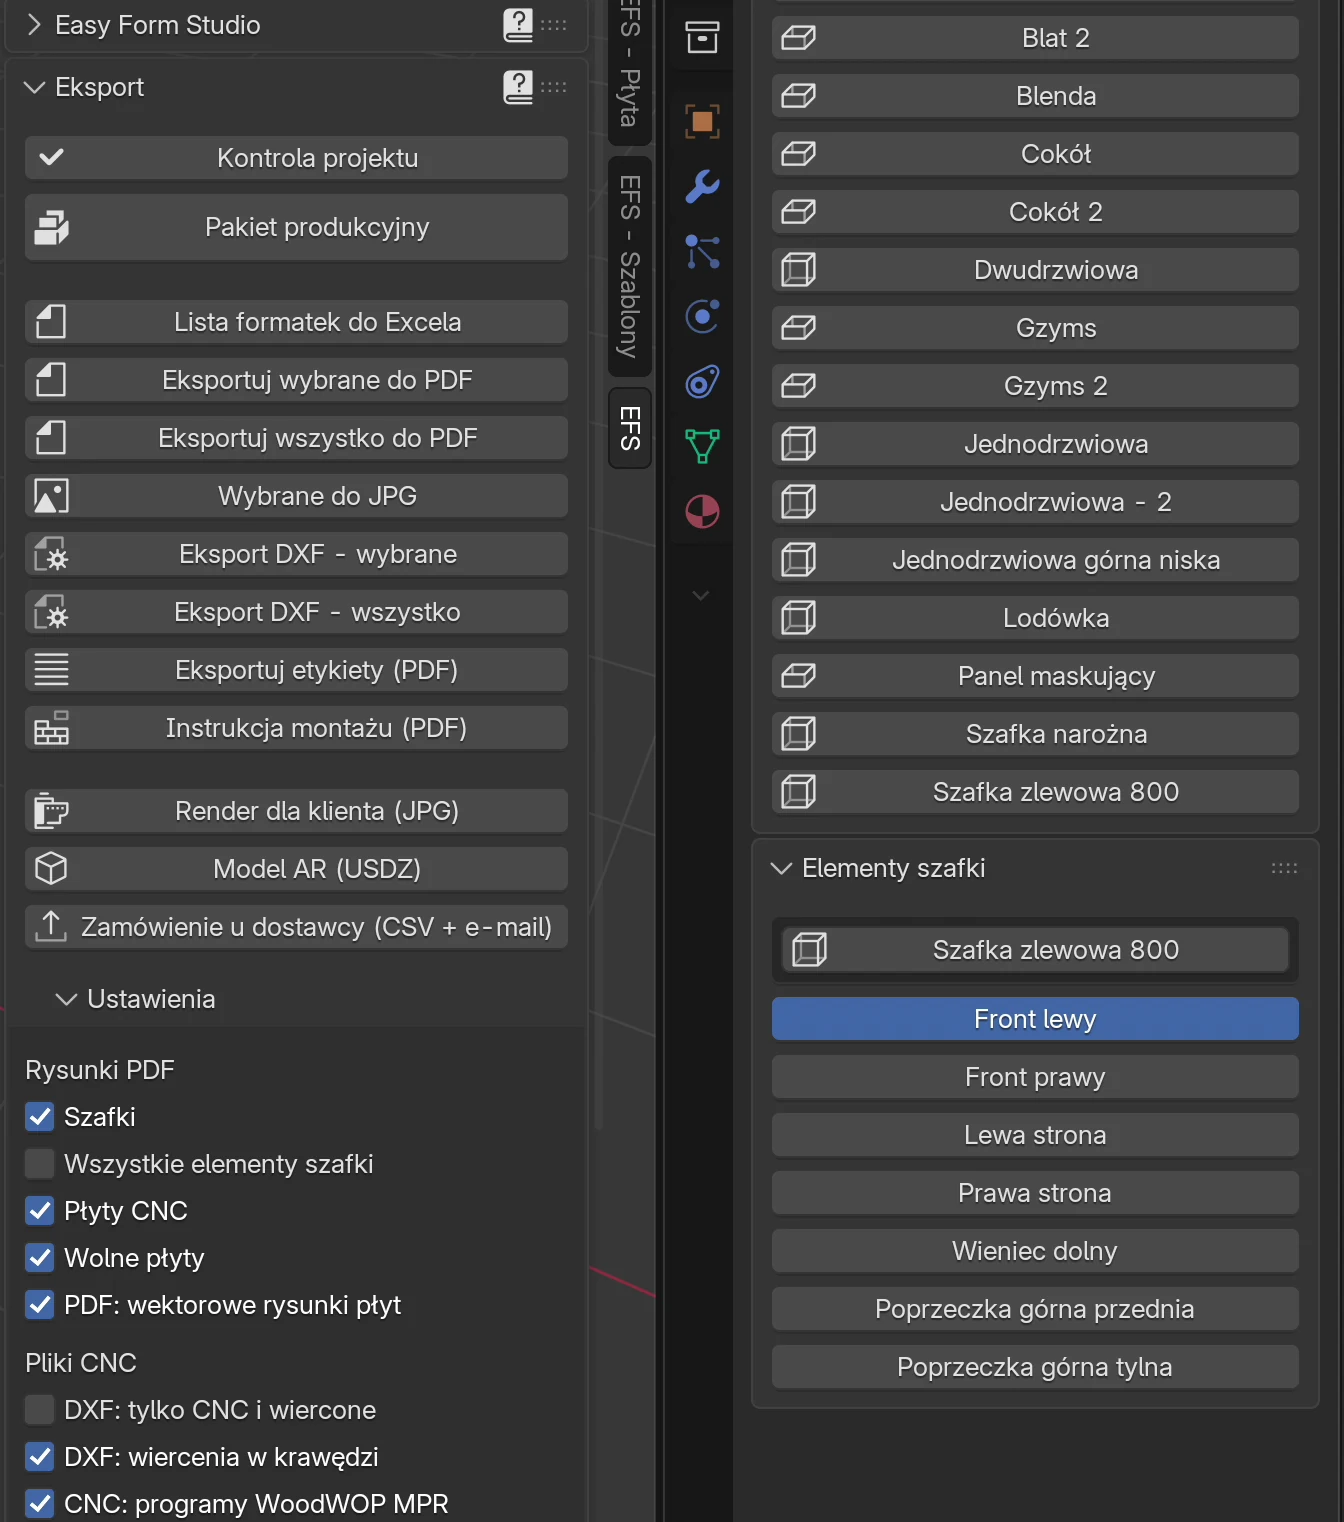
Task: Collapse the Elementy szafki panel
Action: point(781,868)
